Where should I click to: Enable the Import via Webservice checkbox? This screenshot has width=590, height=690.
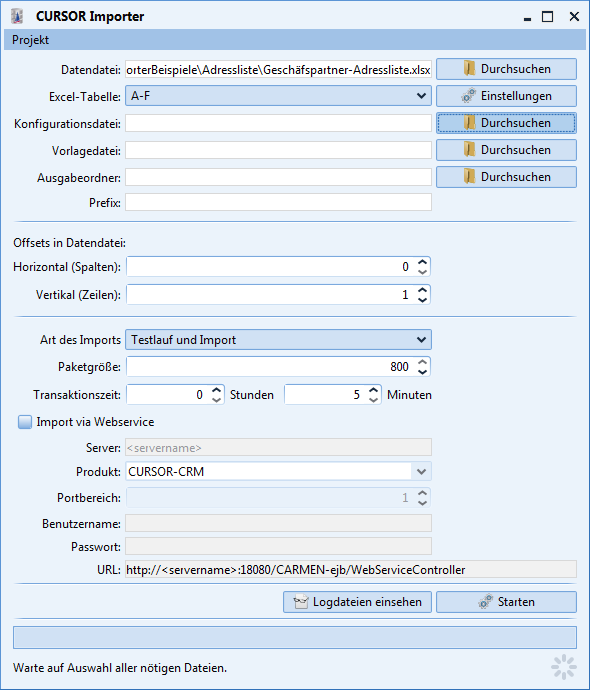(x=25, y=422)
